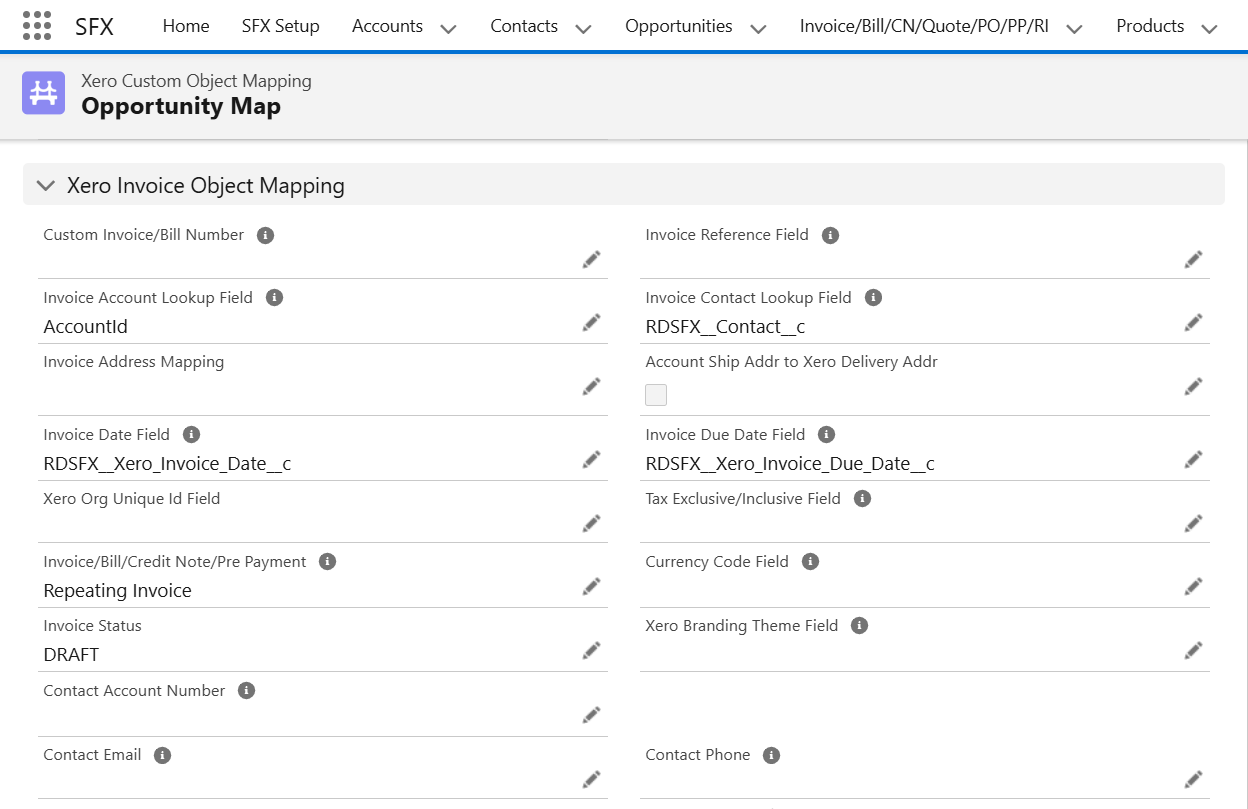Toggle Account Ship Addr to Xero Delivery checkbox
1248x809 pixels.
point(656,395)
